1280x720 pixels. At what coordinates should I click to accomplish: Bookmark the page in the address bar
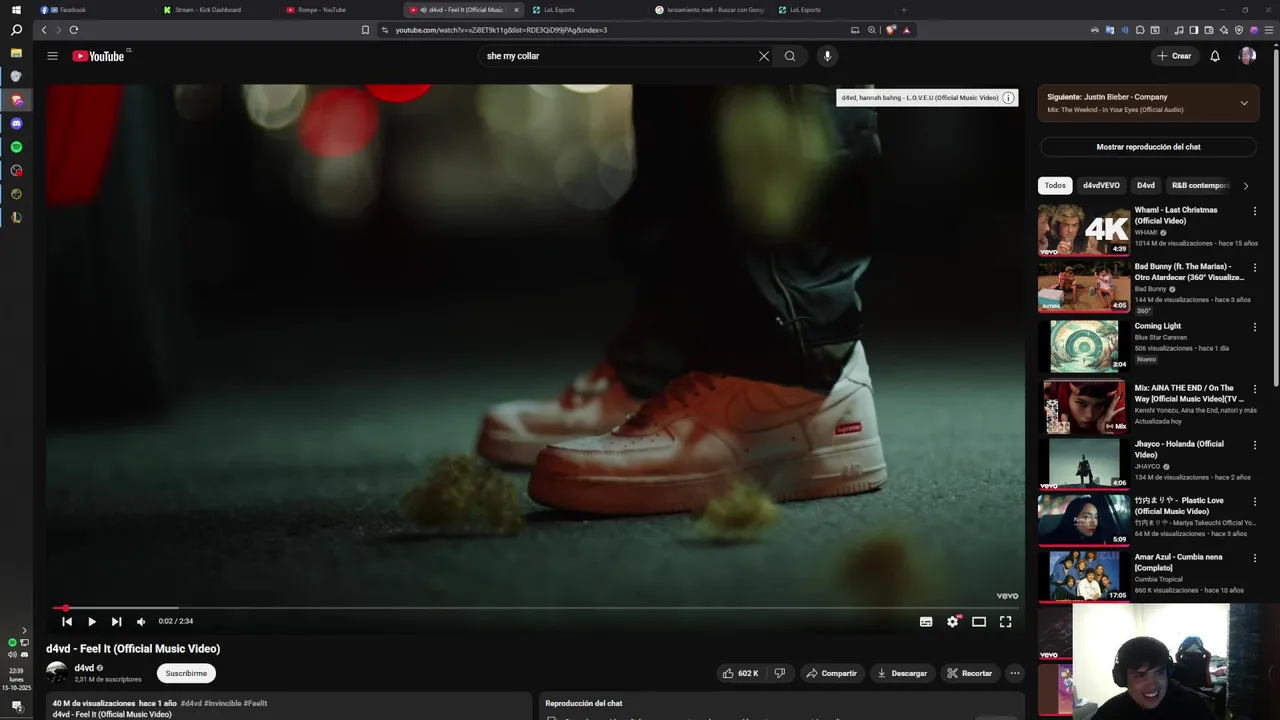(365, 30)
